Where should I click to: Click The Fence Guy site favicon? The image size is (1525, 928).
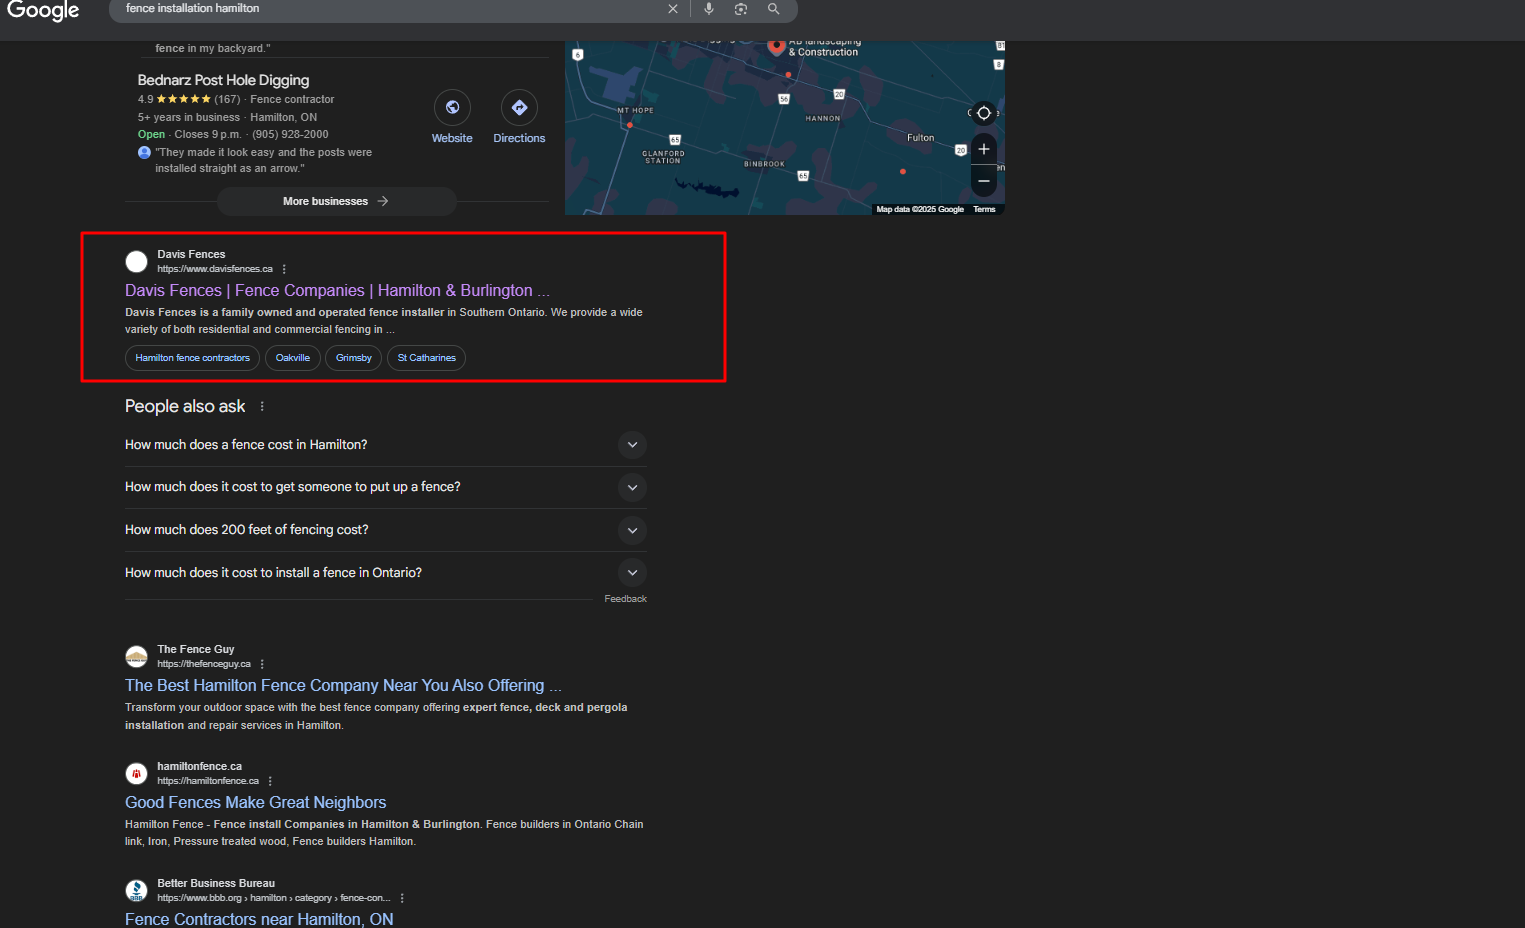point(136,657)
